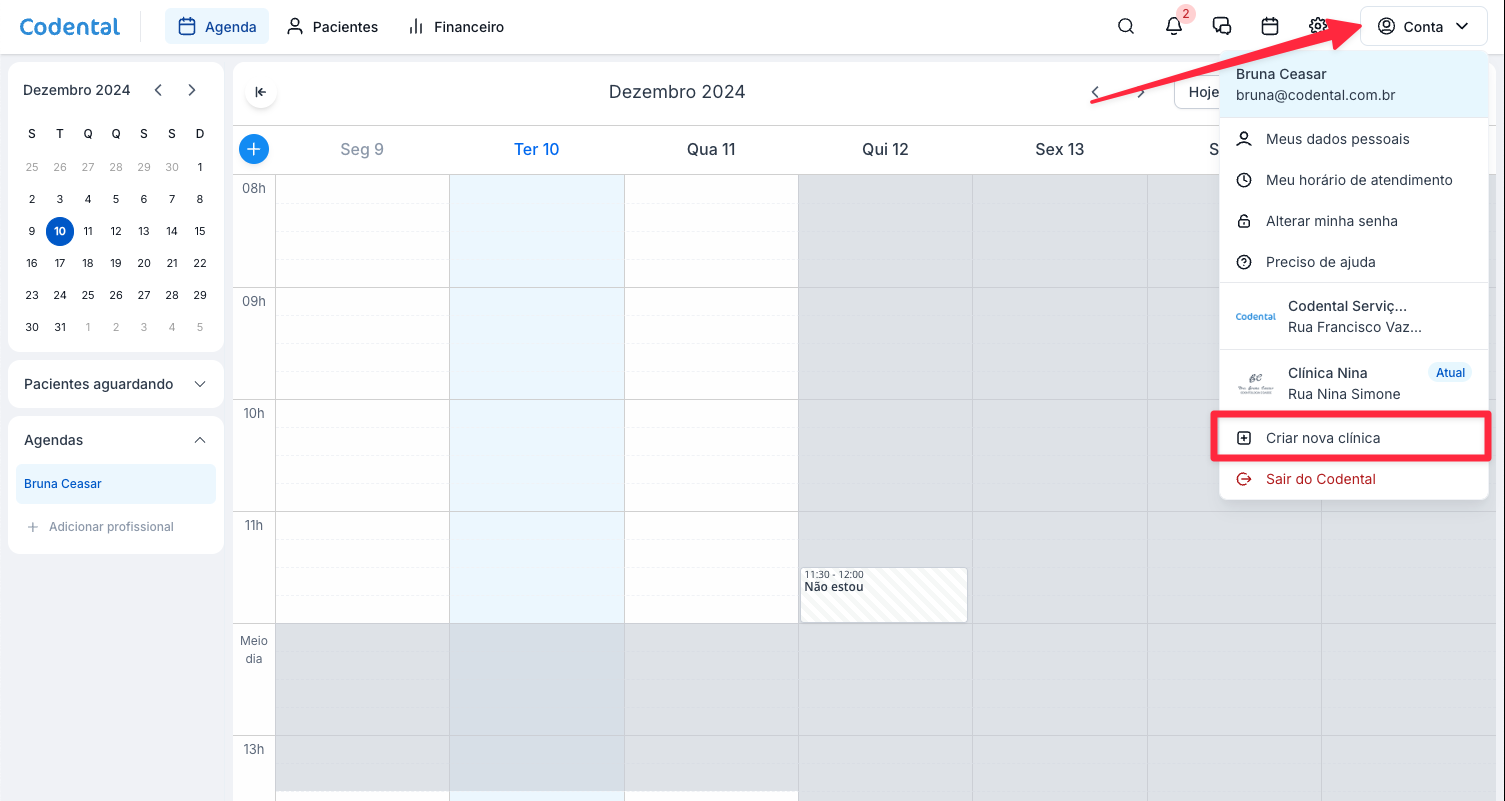Open the Não estou event block
Viewport: 1505px width, 801px height.
[x=883, y=595]
